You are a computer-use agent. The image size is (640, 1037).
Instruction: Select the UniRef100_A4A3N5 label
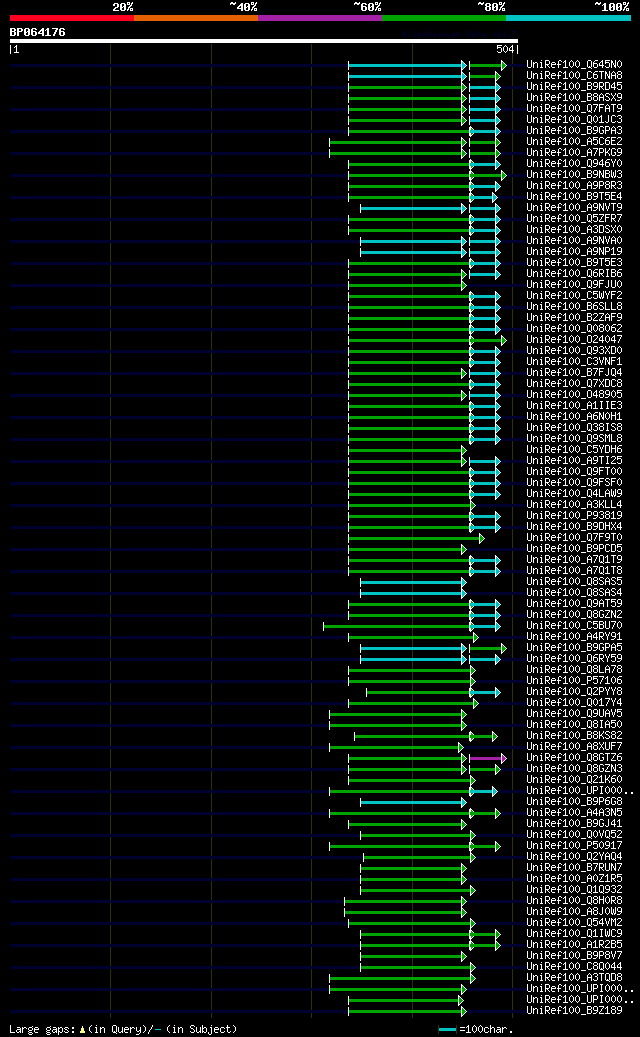[574, 812]
